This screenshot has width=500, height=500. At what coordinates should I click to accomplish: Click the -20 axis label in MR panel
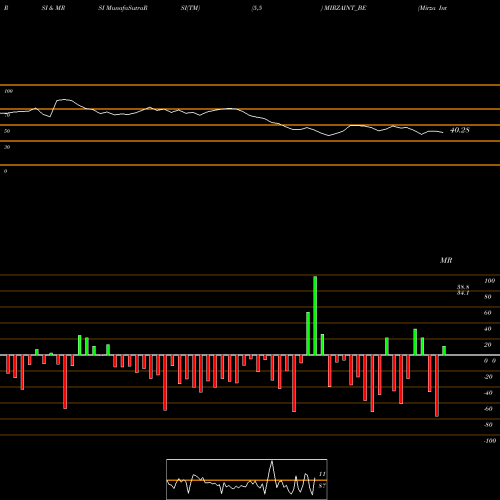(488, 377)
